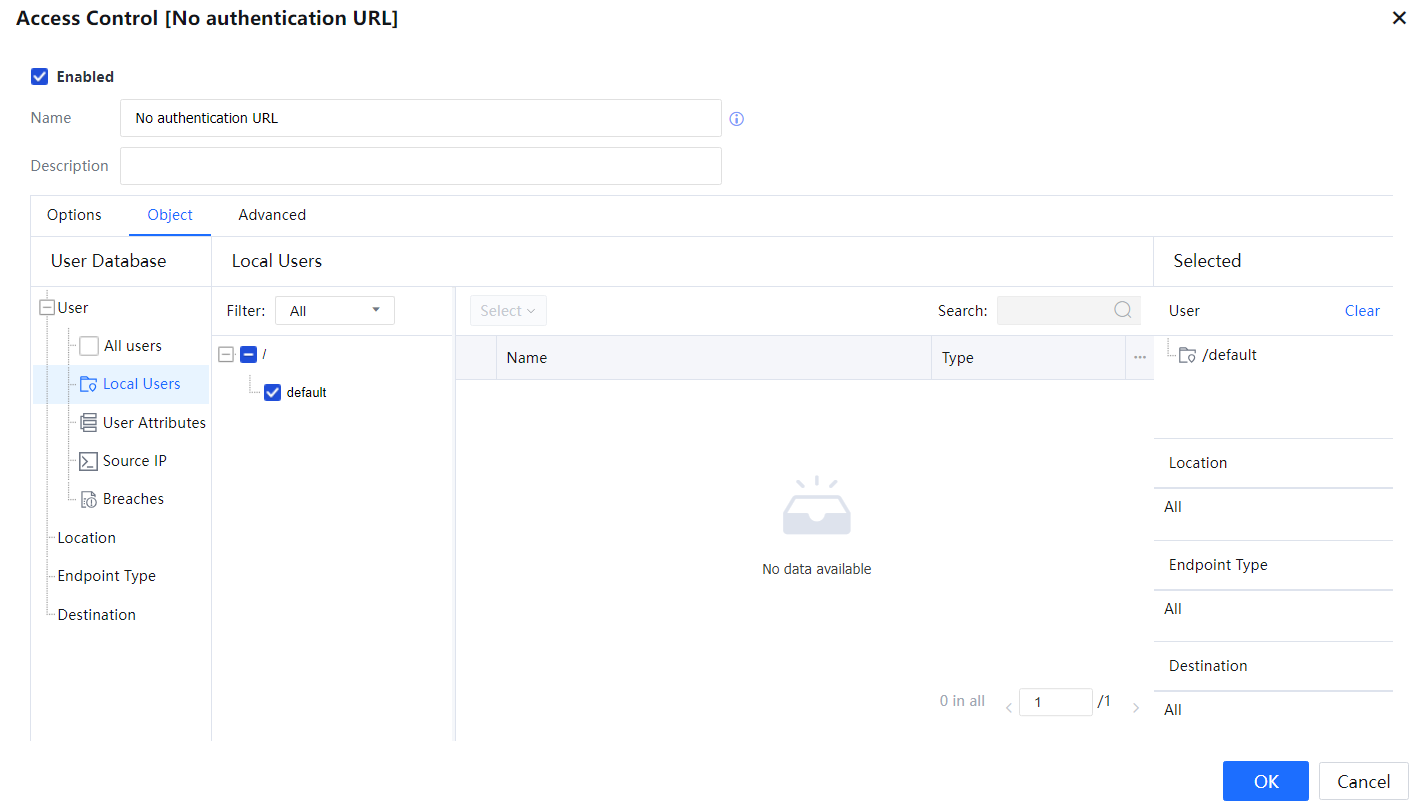Viewport: 1412px width, 806px height.
Task: Click the three-dots column options icon
Action: click(x=1139, y=357)
